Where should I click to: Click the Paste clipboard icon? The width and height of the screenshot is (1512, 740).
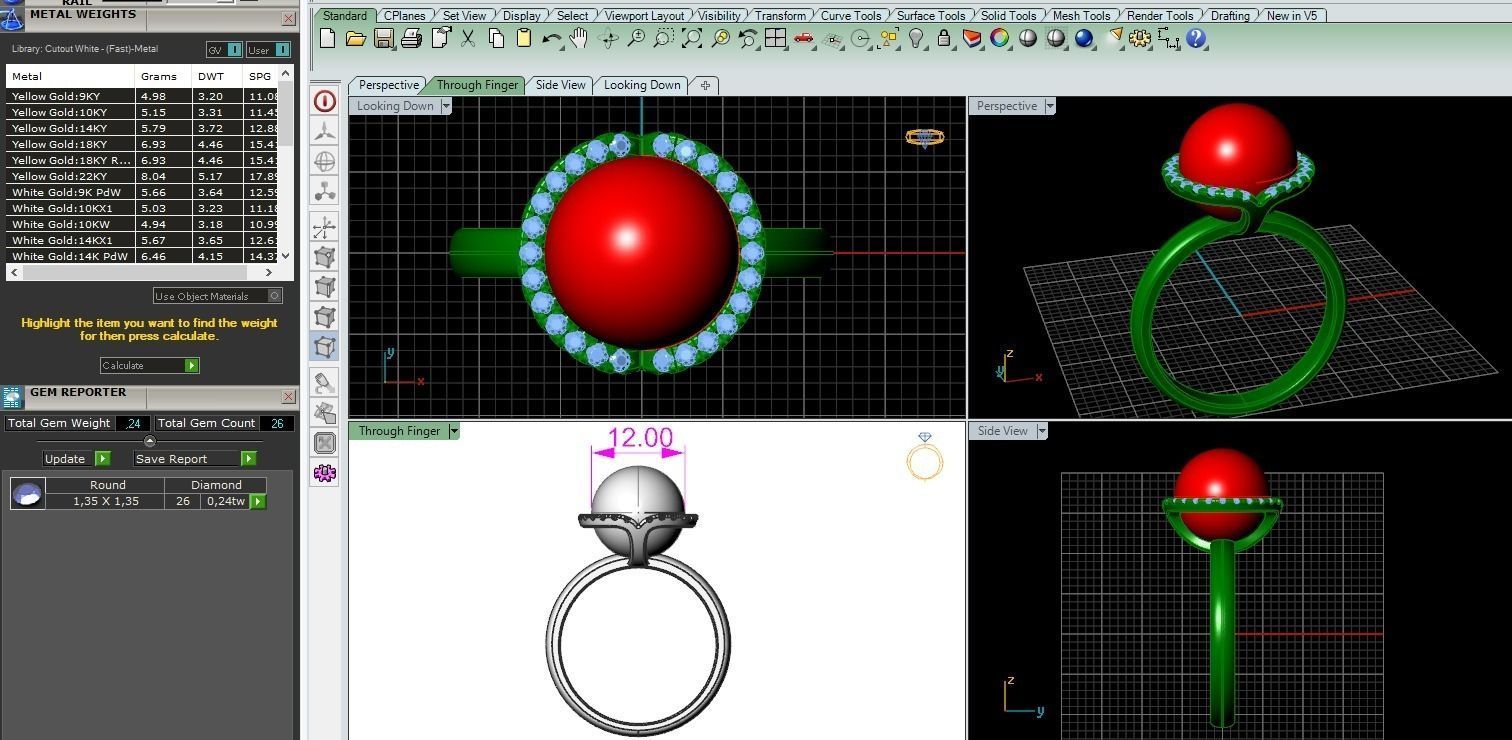point(523,39)
